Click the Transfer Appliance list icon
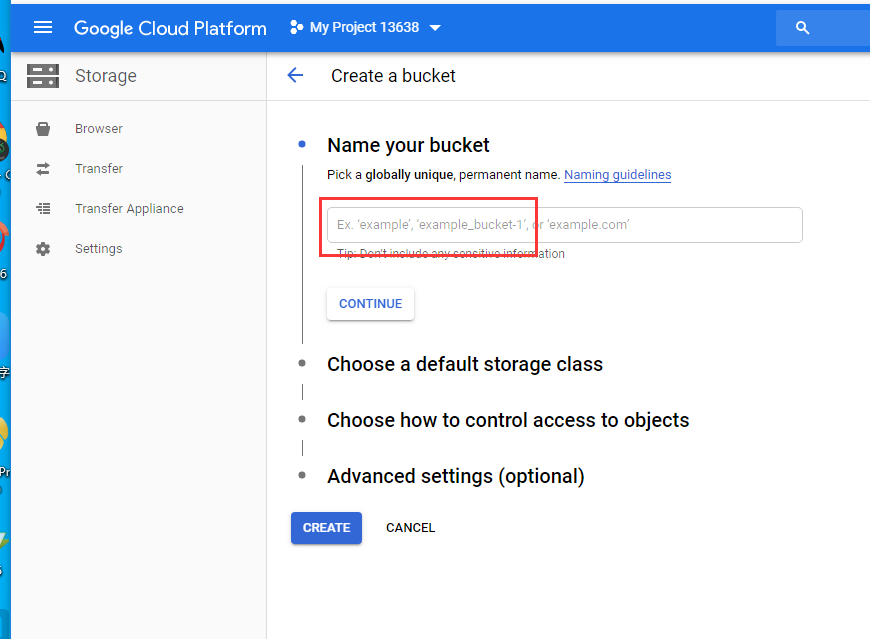Image resolution: width=870 pixels, height=639 pixels. tap(43, 209)
